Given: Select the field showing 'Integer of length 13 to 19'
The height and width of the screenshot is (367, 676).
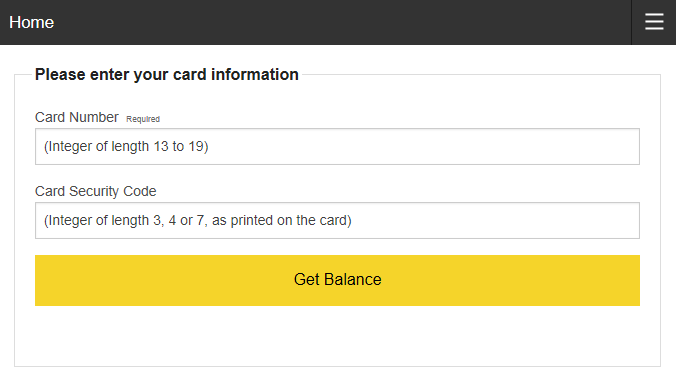Looking at the screenshot, I should click(x=337, y=146).
